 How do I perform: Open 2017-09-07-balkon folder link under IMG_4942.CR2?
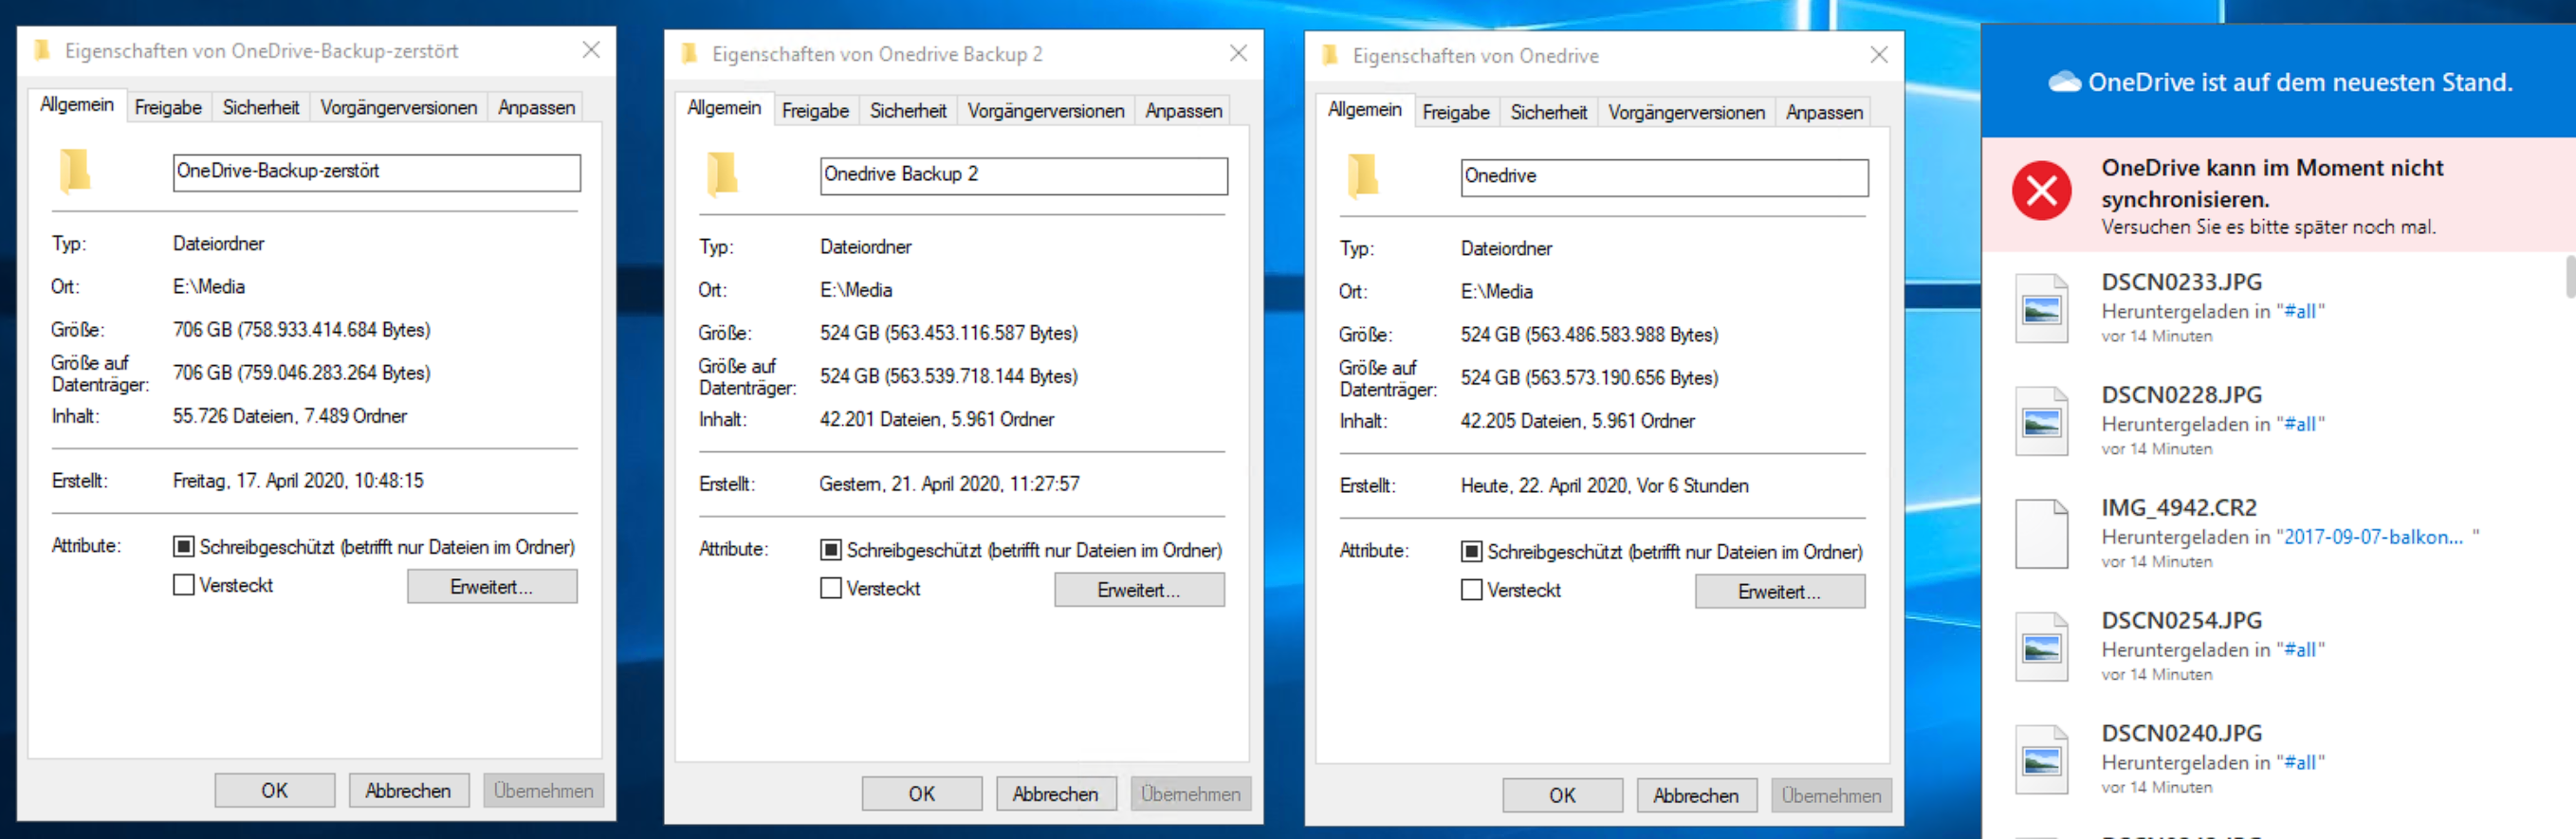[x=2374, y=537]
